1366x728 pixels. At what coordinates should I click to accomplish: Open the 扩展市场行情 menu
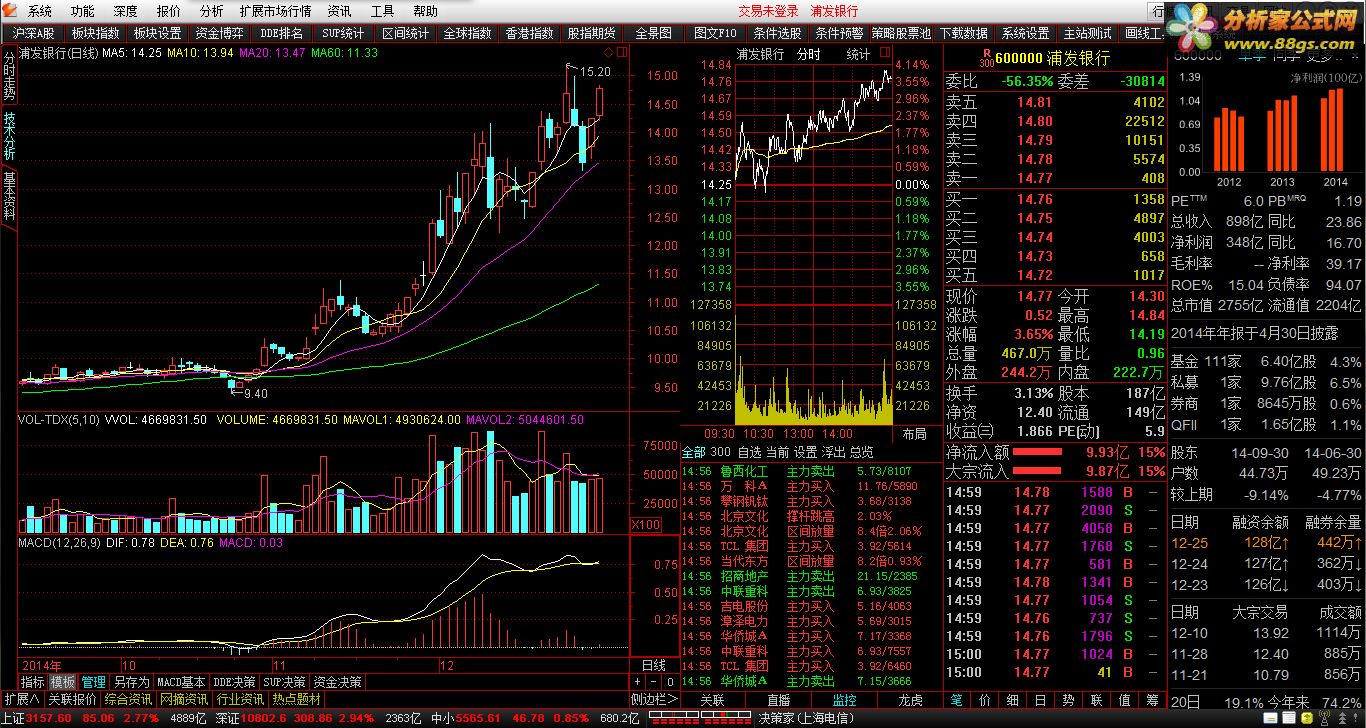point(275,11)
